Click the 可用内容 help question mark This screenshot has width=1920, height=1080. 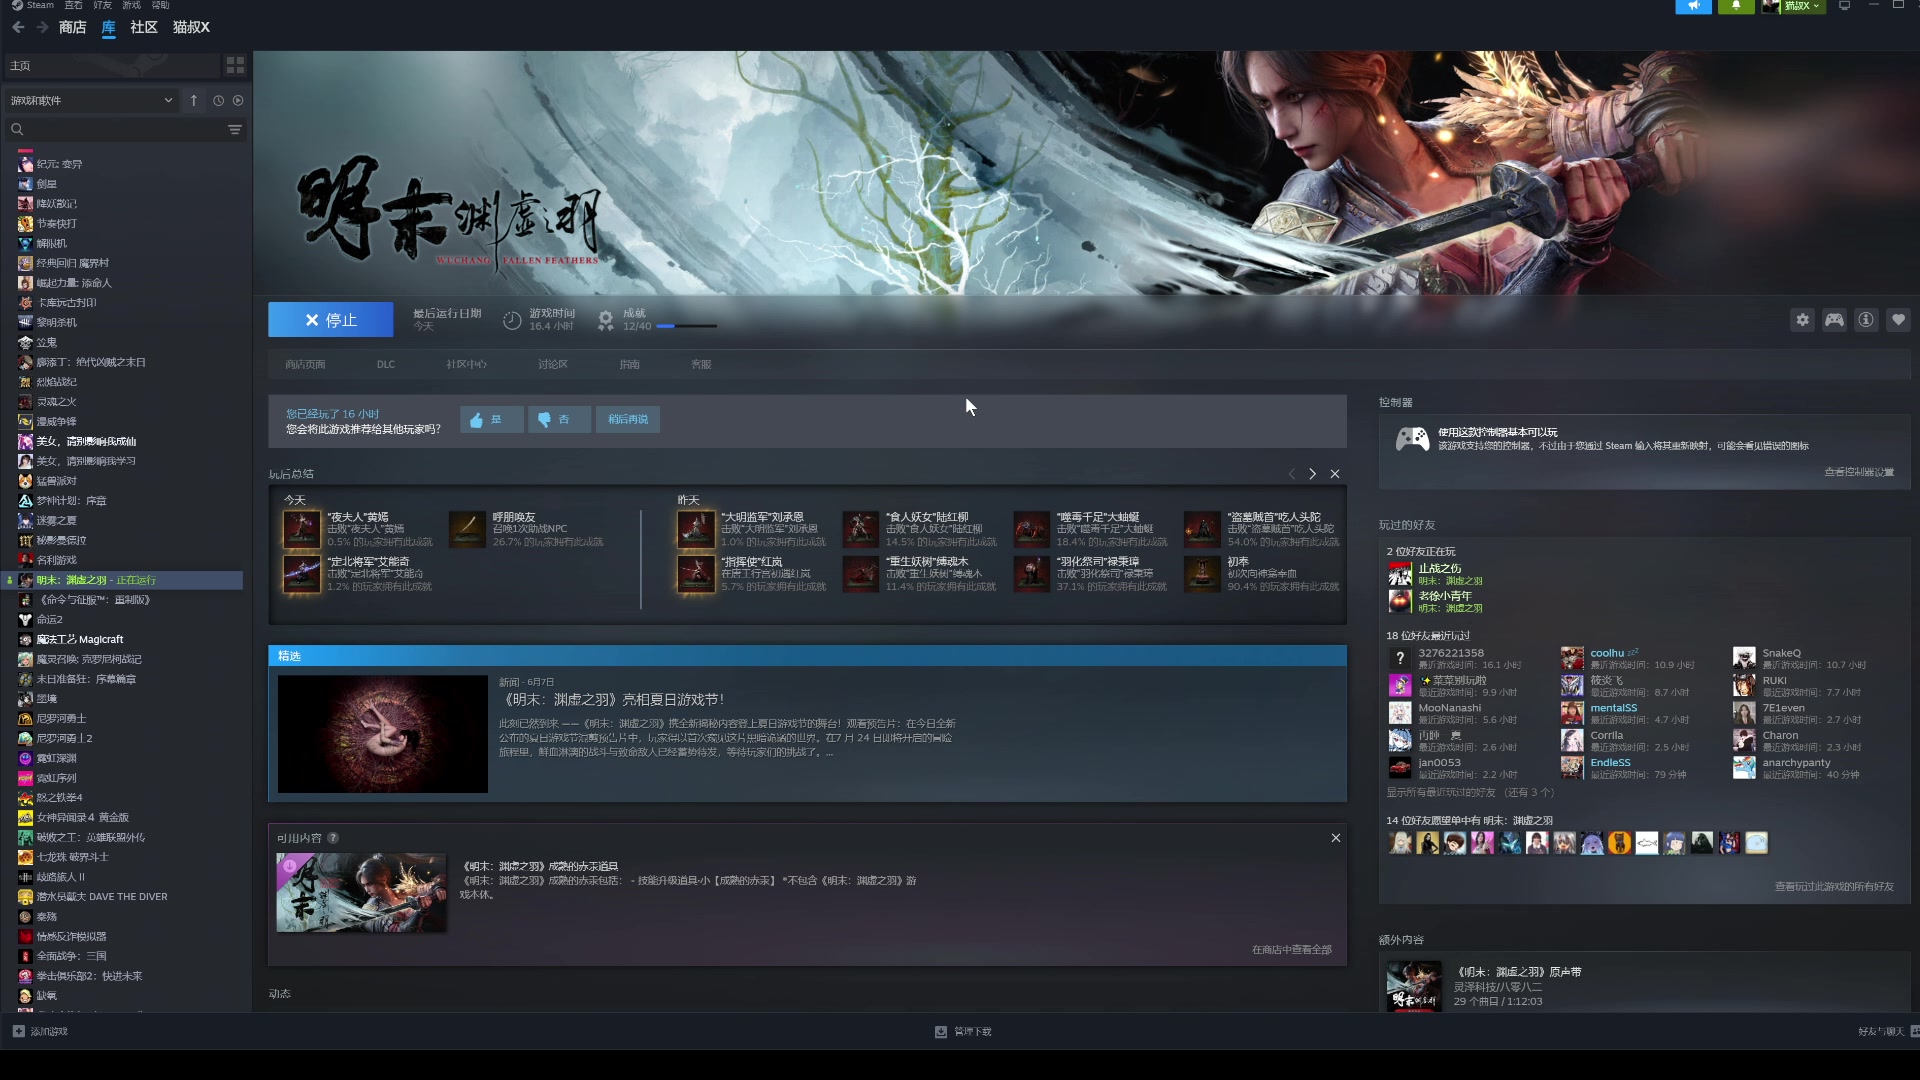[x=333, y=838]
